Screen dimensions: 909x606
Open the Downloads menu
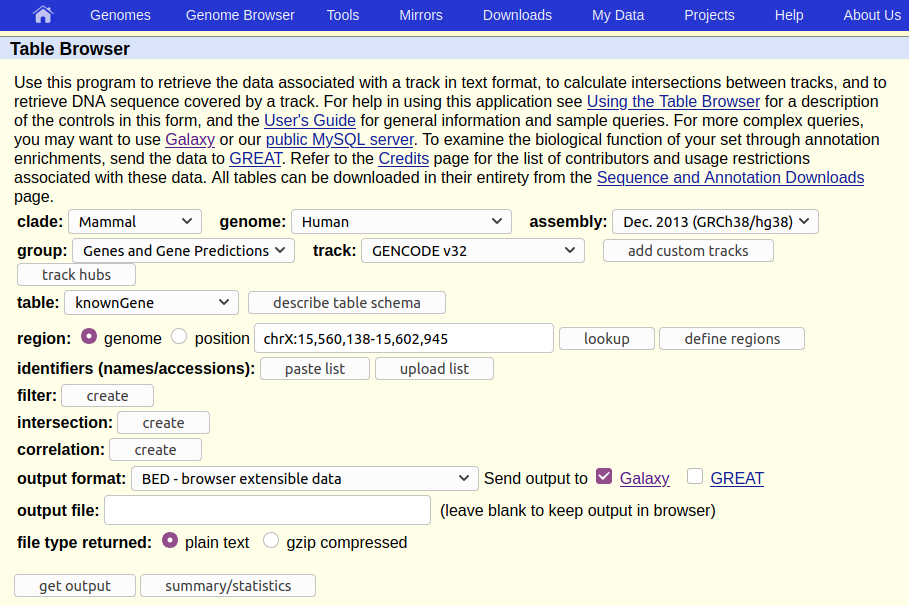point(517,15)
